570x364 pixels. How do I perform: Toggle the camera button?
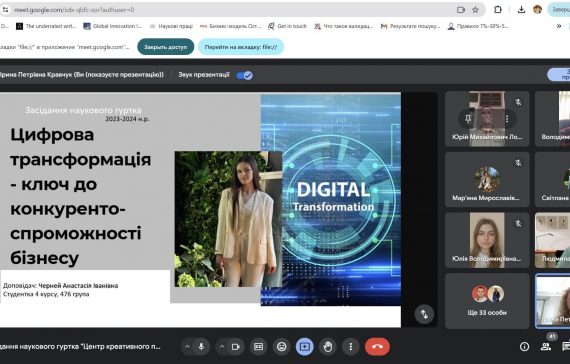tap(236, 347)
